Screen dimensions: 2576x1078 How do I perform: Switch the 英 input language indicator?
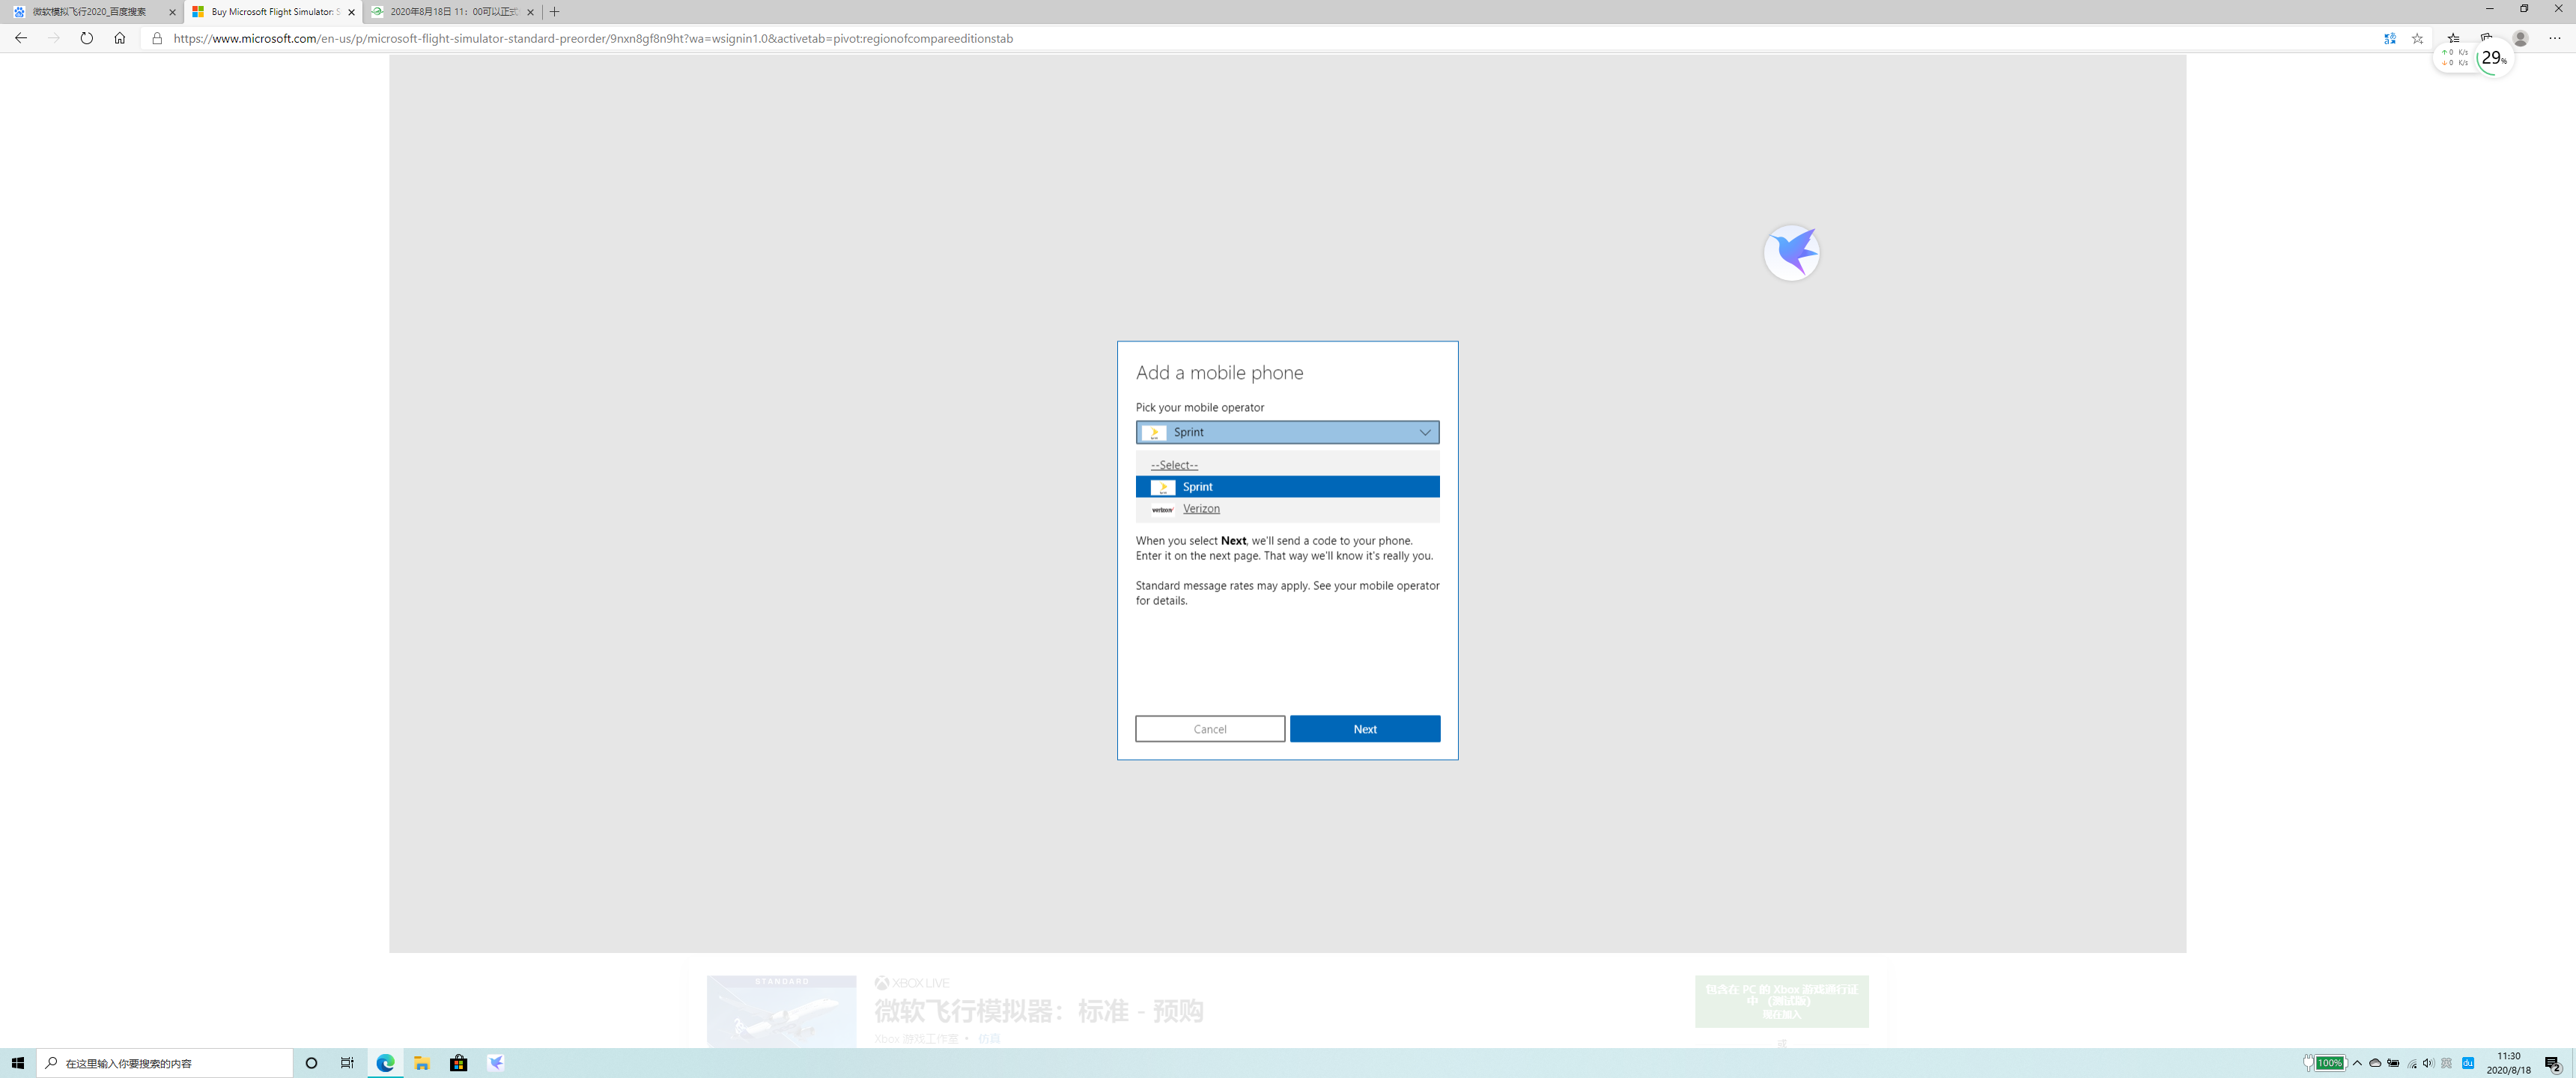pos(2447,1063)
